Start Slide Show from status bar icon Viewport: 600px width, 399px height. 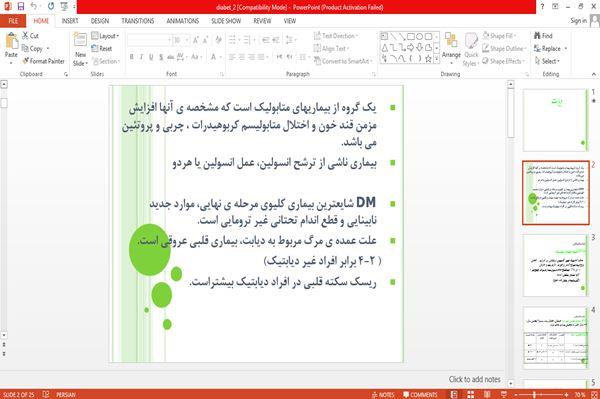tap(504, 394)
